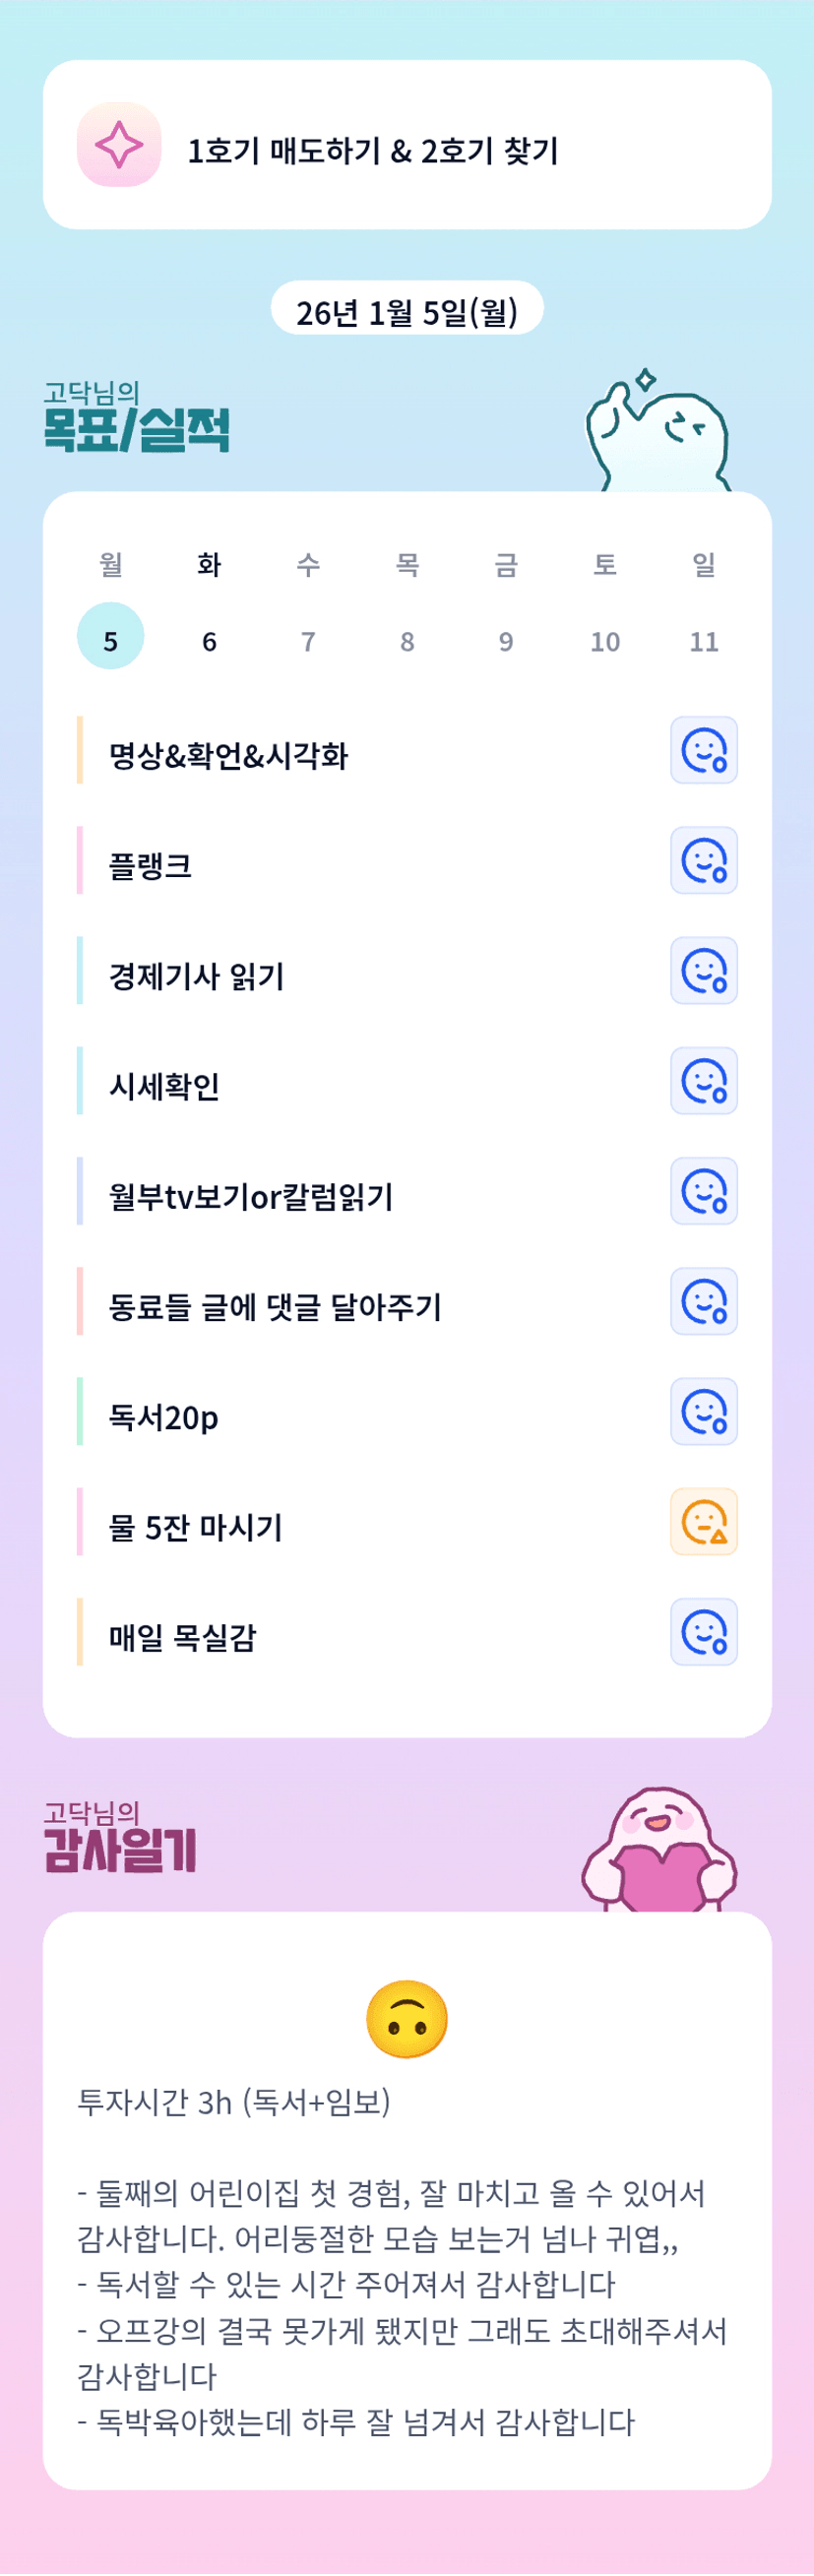Switch to Thursday the 8th
The height and width of the screenshot is (2576, 814).
[407, 641]
